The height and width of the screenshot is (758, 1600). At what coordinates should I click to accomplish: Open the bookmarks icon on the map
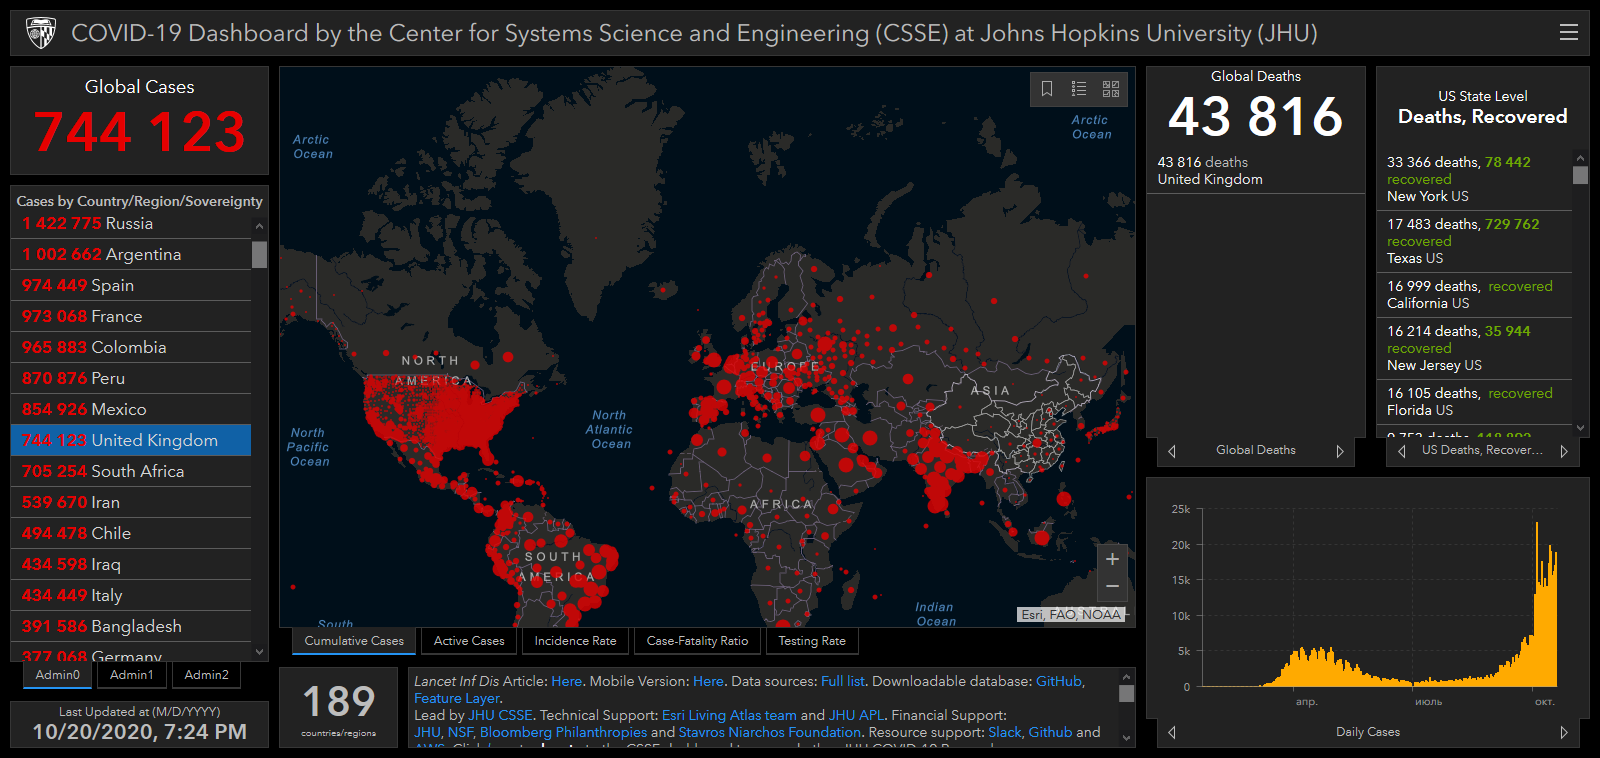tap(1047, 89)
